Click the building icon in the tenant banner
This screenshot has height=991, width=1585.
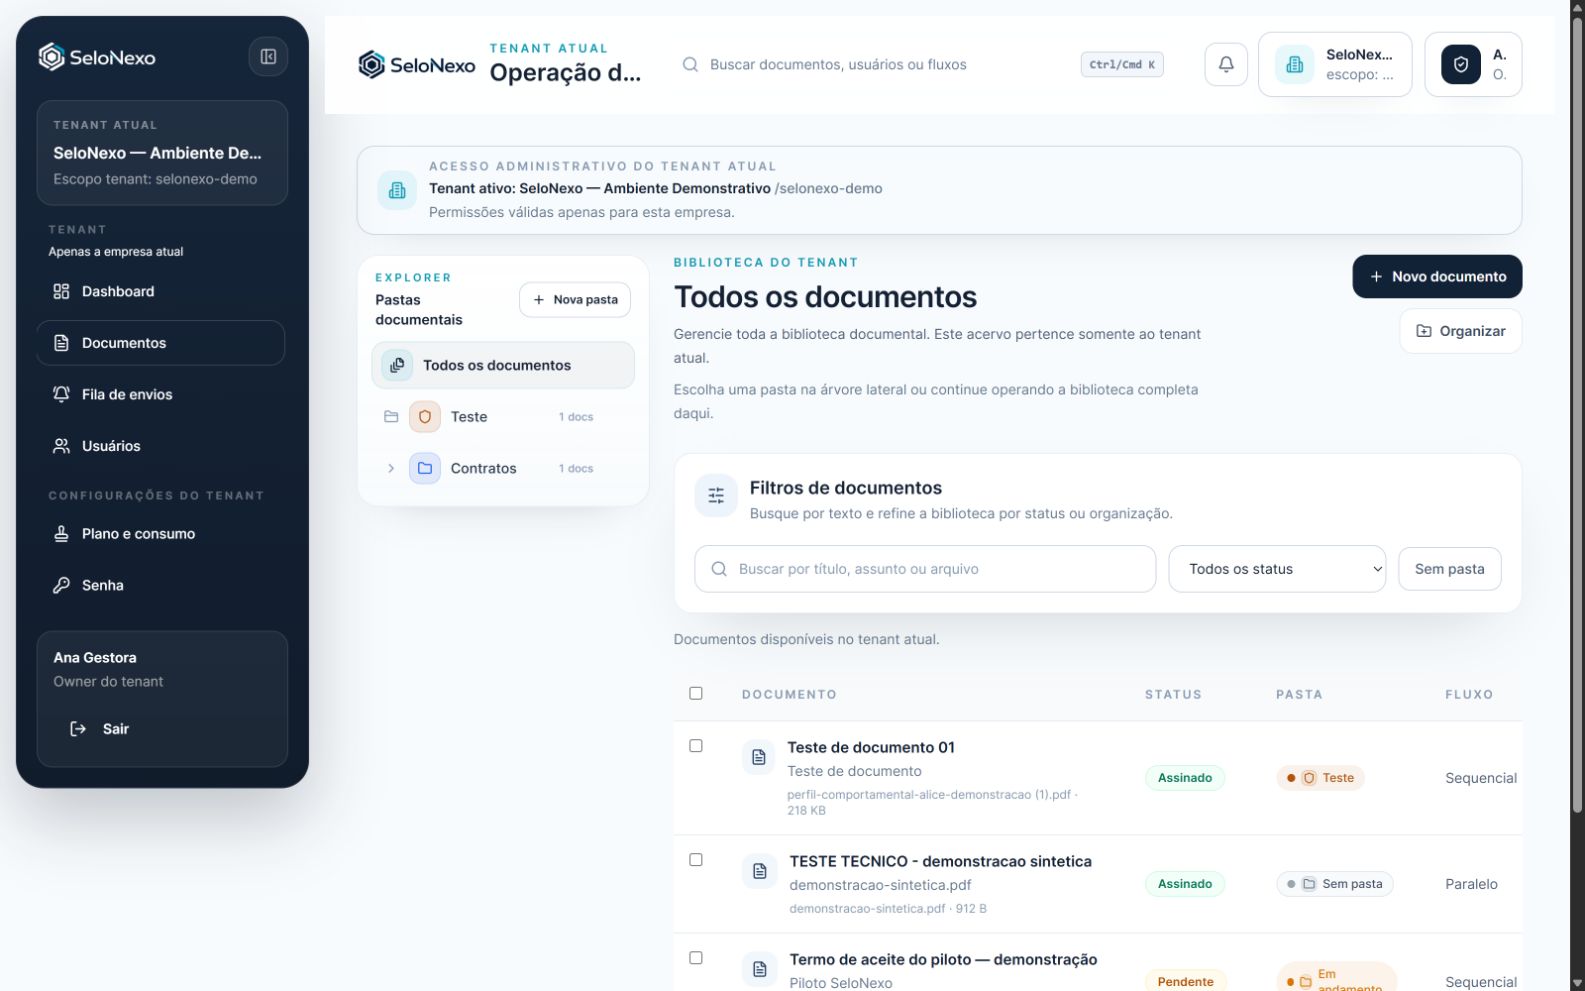pos(397,190)
